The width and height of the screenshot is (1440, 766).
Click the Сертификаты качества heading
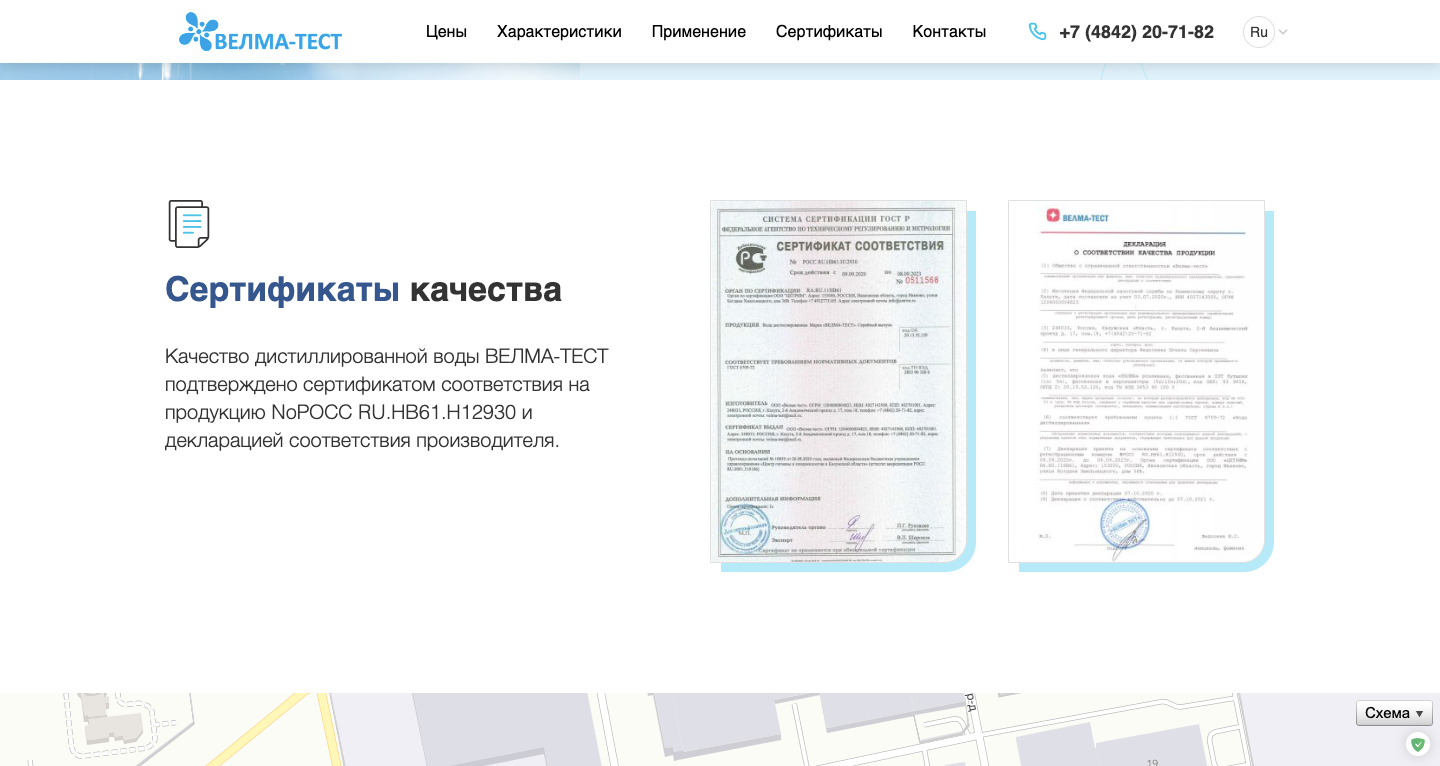(x=363, y=290)
